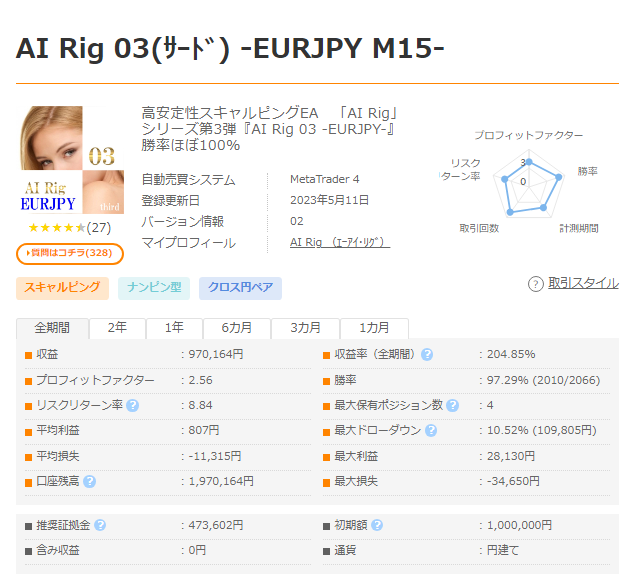Image resolution: width=638 pixels, height=581 pixels.
Task: Click the 初期額 value 1,000,000円
Action: 520,525
